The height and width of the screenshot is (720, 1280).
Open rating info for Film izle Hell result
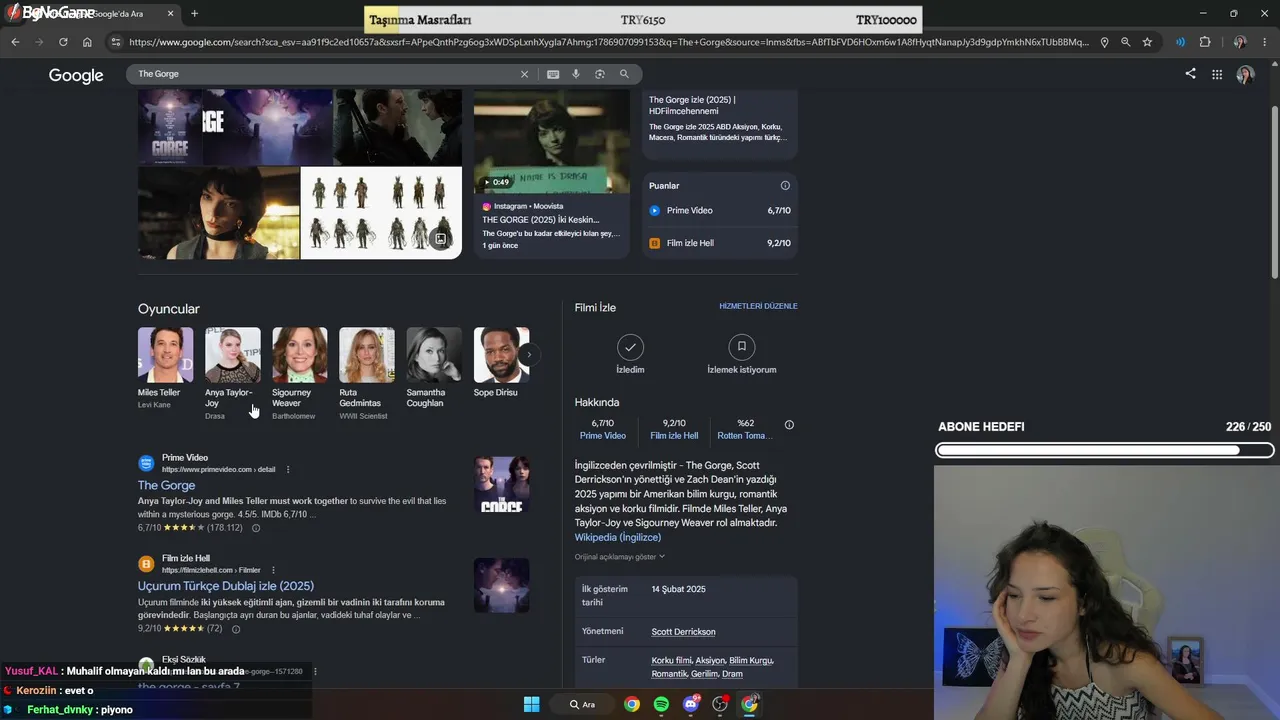(x=236, y=629)
